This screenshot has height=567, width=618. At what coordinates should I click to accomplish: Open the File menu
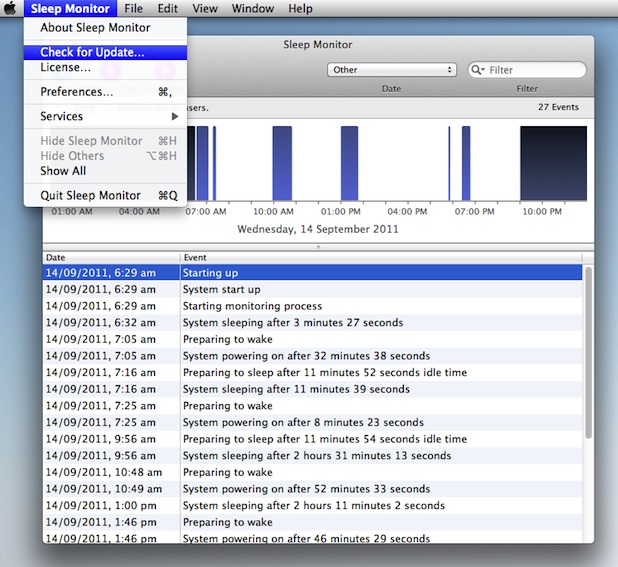(134, 8)
